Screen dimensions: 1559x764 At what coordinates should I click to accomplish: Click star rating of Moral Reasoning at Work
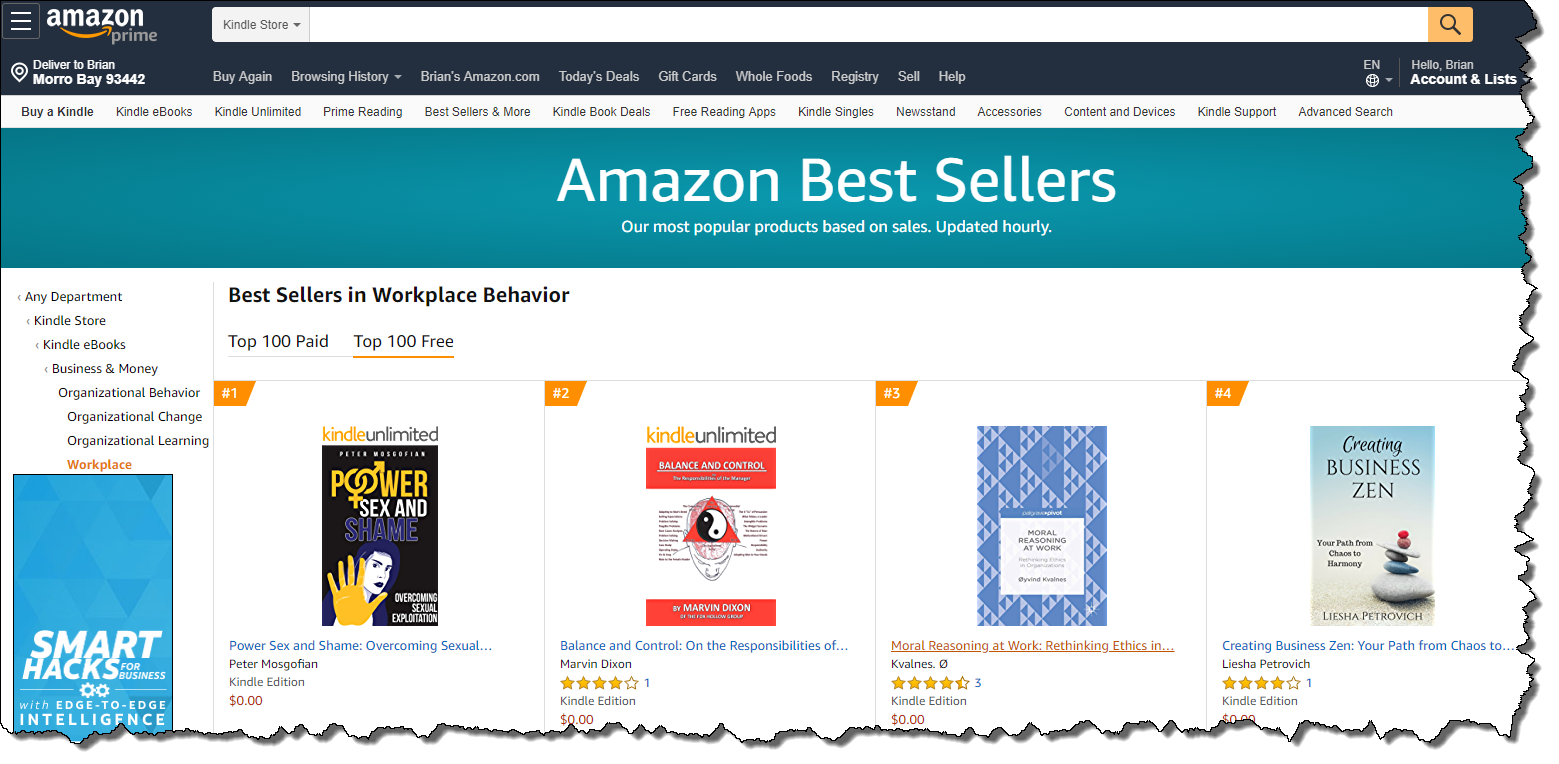tap(930, 683)
